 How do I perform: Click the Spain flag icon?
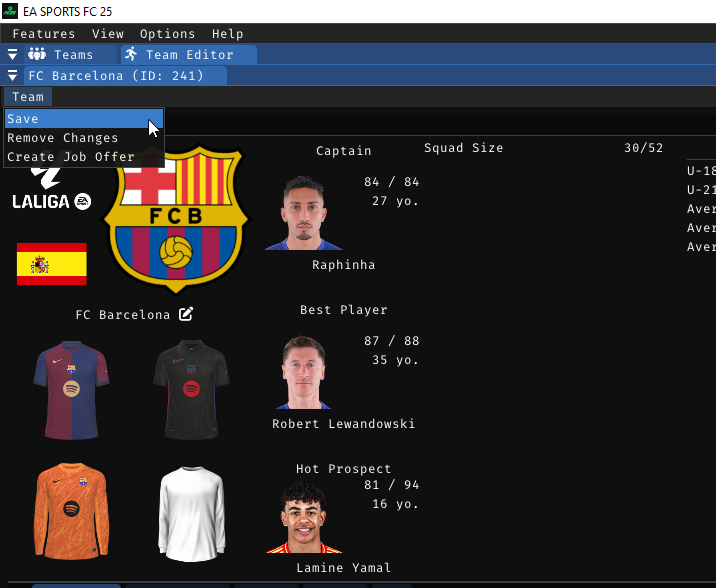click(52, 264)
